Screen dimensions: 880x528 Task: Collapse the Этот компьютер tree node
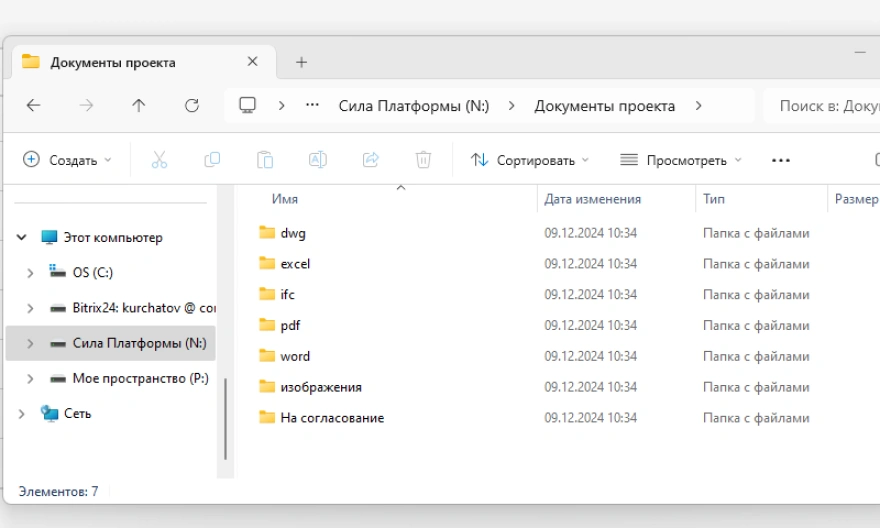(x=21, y=237)
